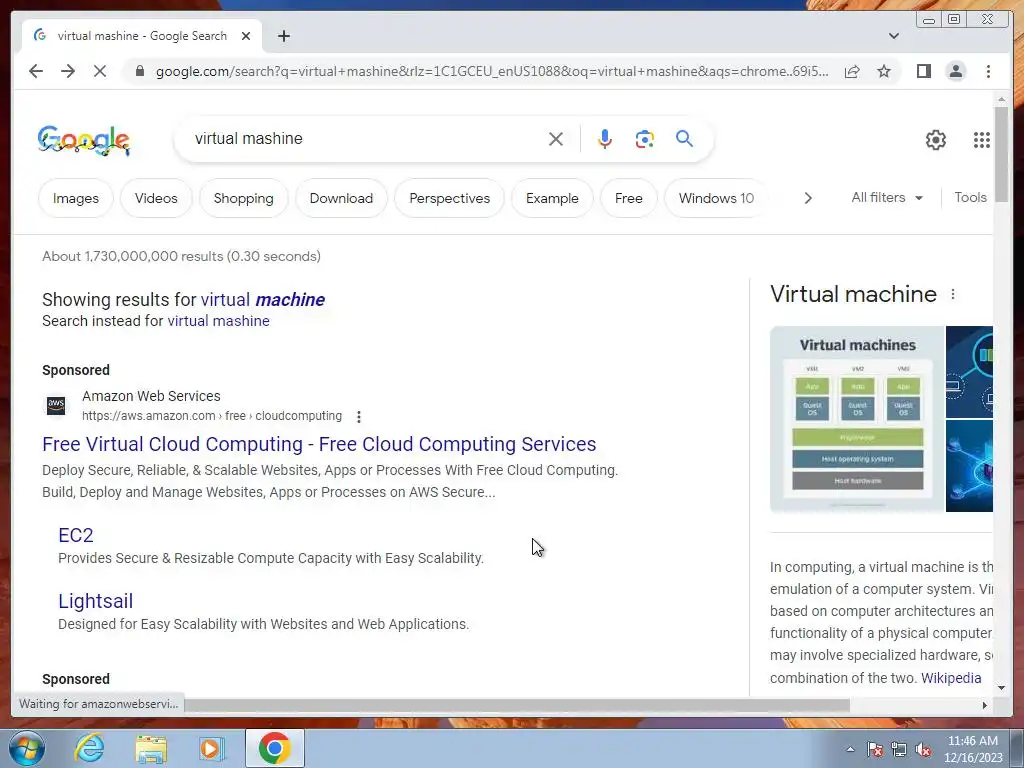This screenshot has width=1024, height=768.
Task: Stop loading the page
Action: click(100, 71)
